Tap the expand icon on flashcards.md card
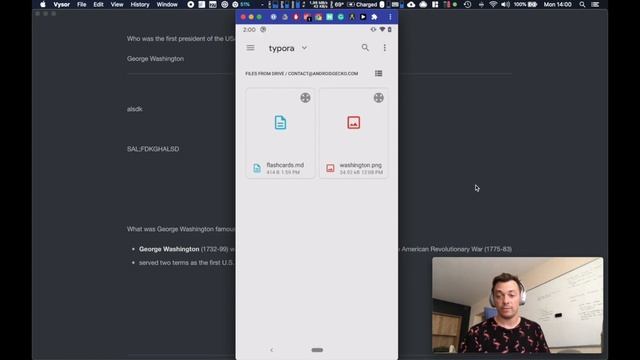 tap(305, 98)
